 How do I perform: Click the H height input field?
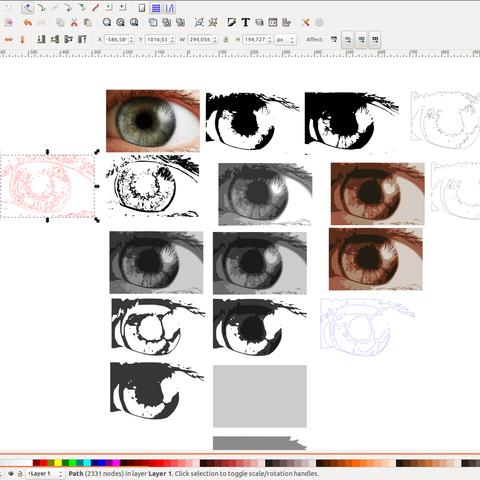pos(255,40)
